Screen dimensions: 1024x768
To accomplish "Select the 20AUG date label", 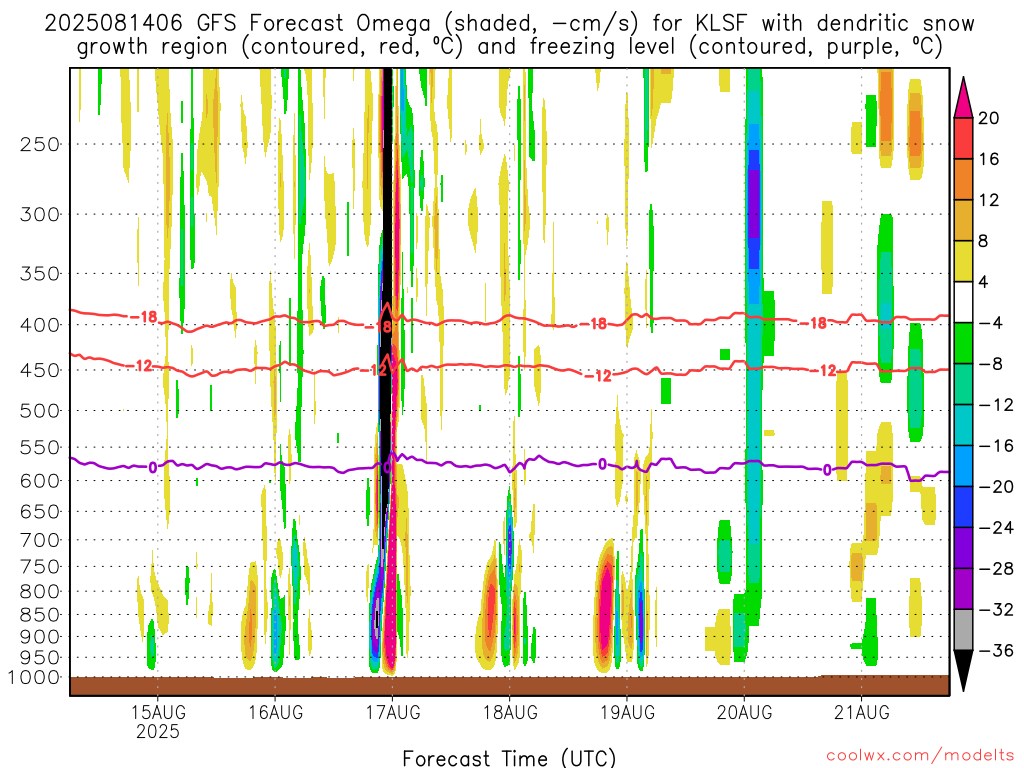I will 744,712.
